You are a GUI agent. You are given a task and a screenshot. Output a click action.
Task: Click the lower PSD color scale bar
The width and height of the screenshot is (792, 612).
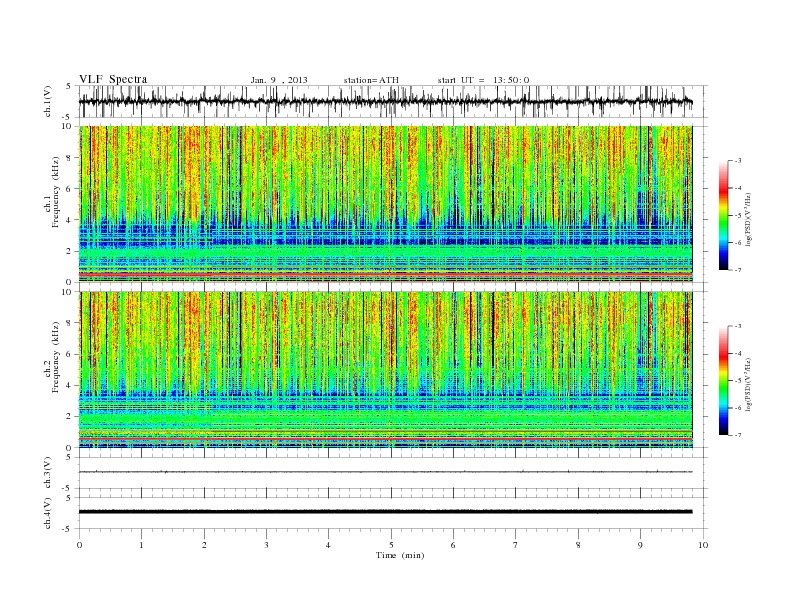click(x=724, y=381)
